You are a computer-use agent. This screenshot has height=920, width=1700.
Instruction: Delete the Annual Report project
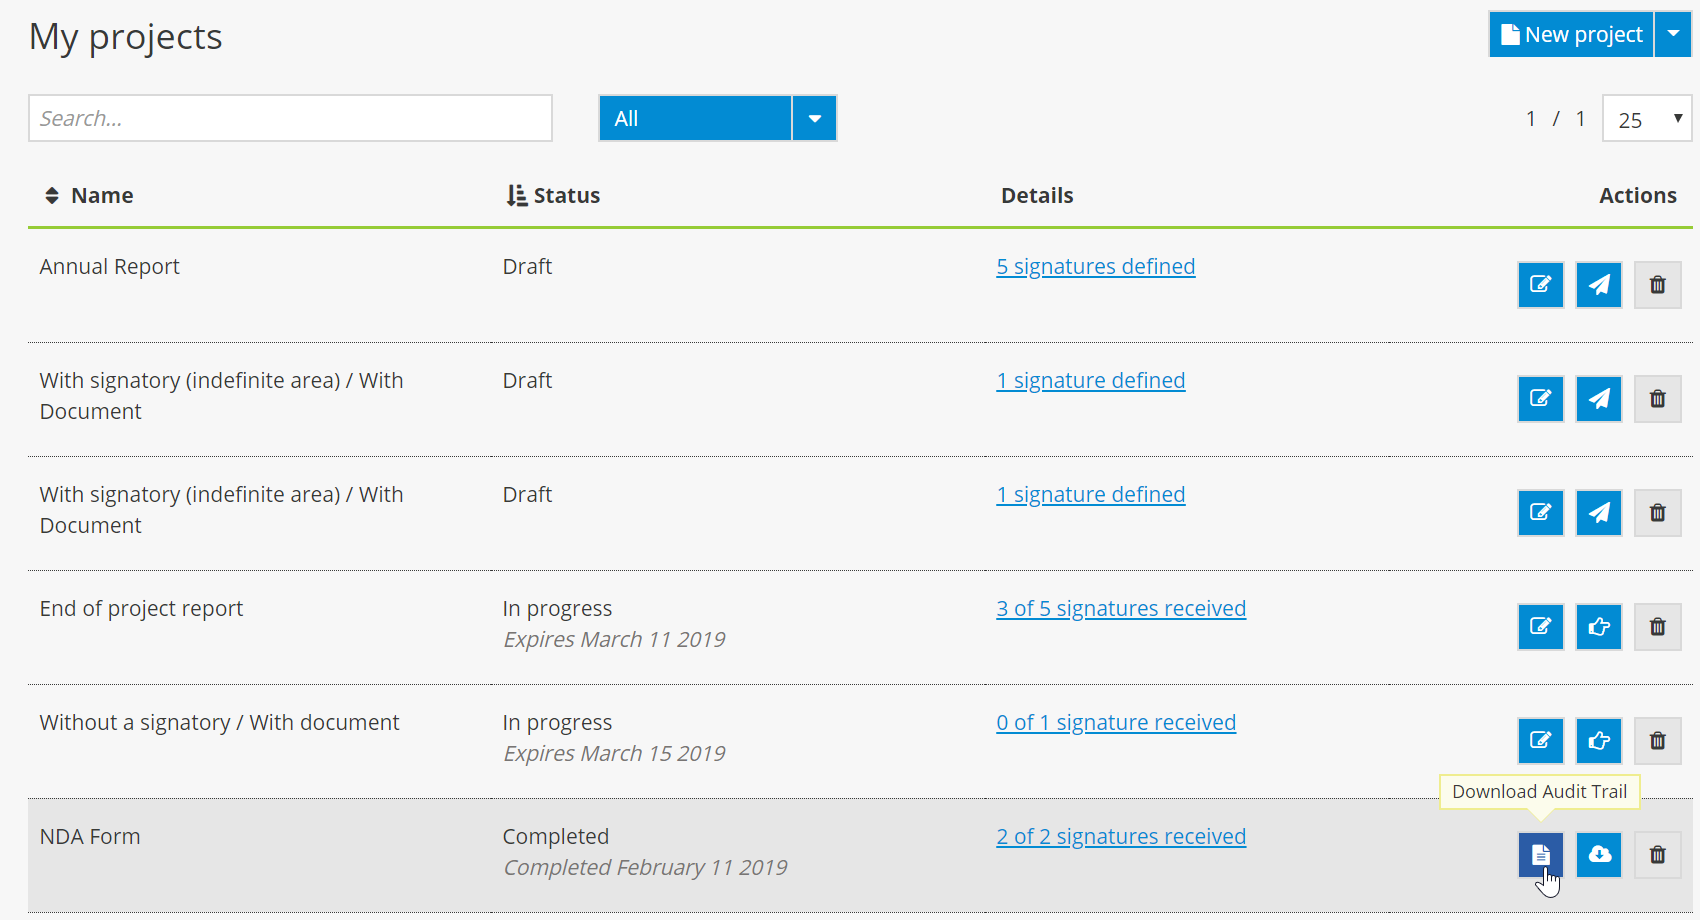tap(1657, 284)
